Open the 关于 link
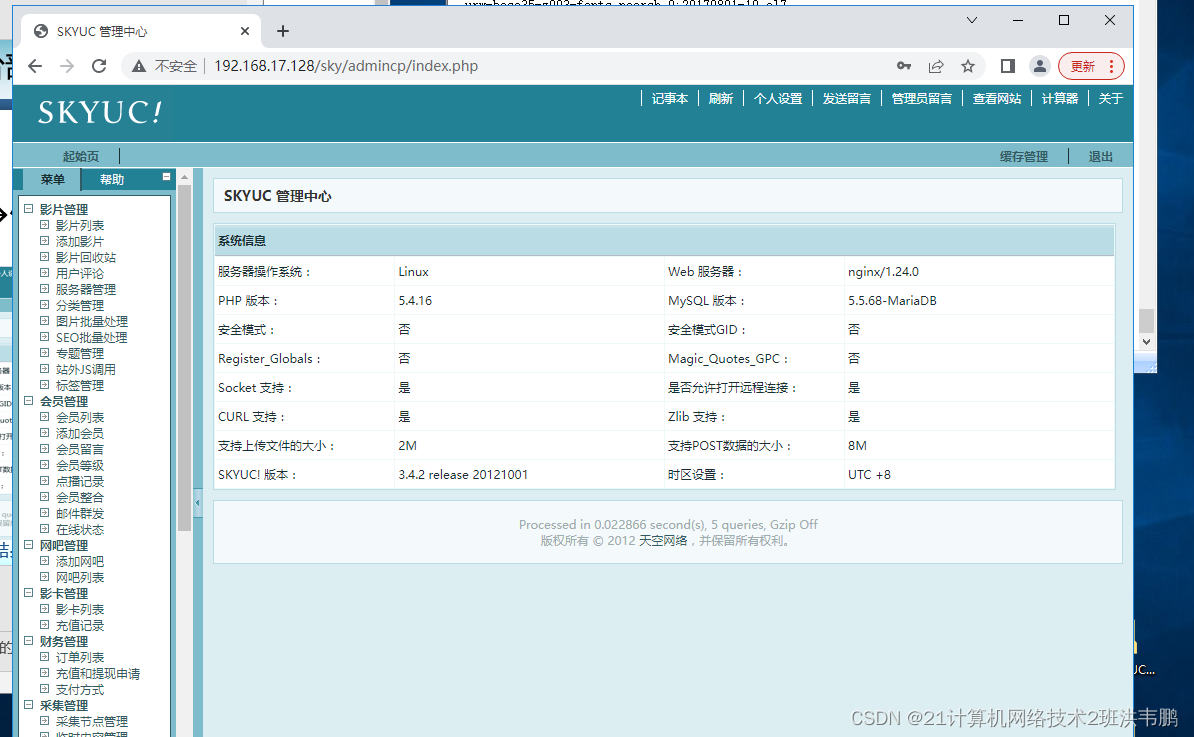This screenshot has height=737, width=1194. [x=1110, y=98]
